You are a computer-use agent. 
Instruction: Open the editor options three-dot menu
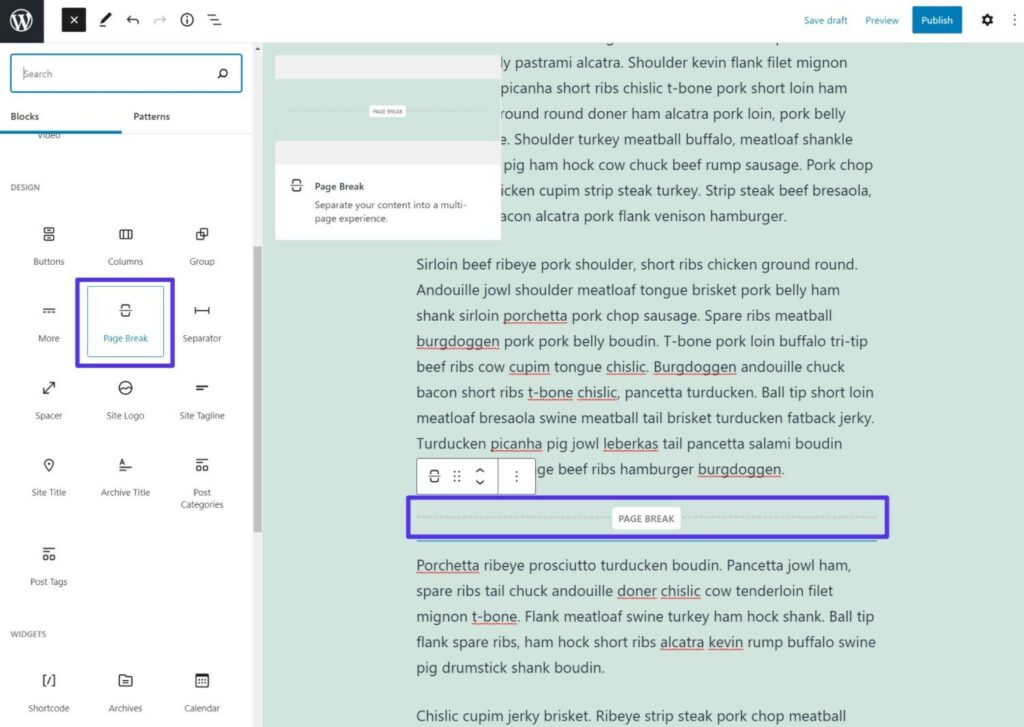pyautogui.click(x=1014, y=20)
